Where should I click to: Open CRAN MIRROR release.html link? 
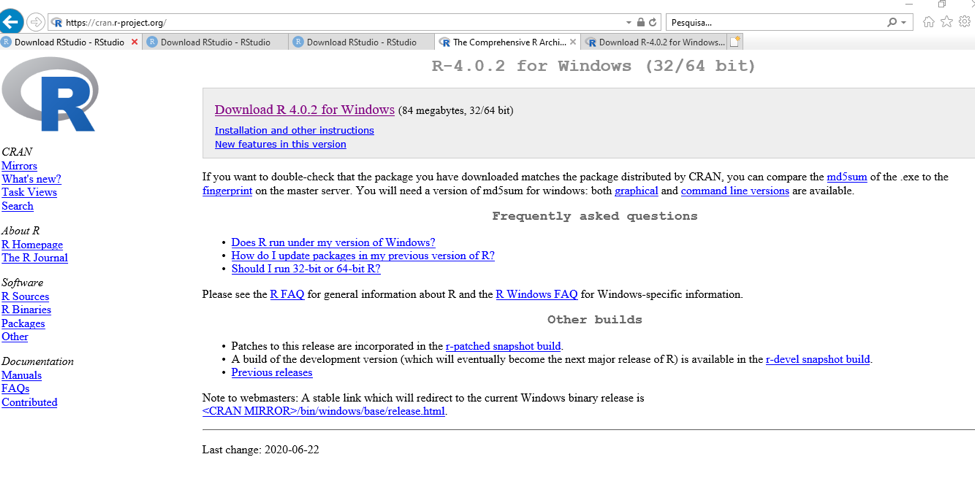[324, 411]
